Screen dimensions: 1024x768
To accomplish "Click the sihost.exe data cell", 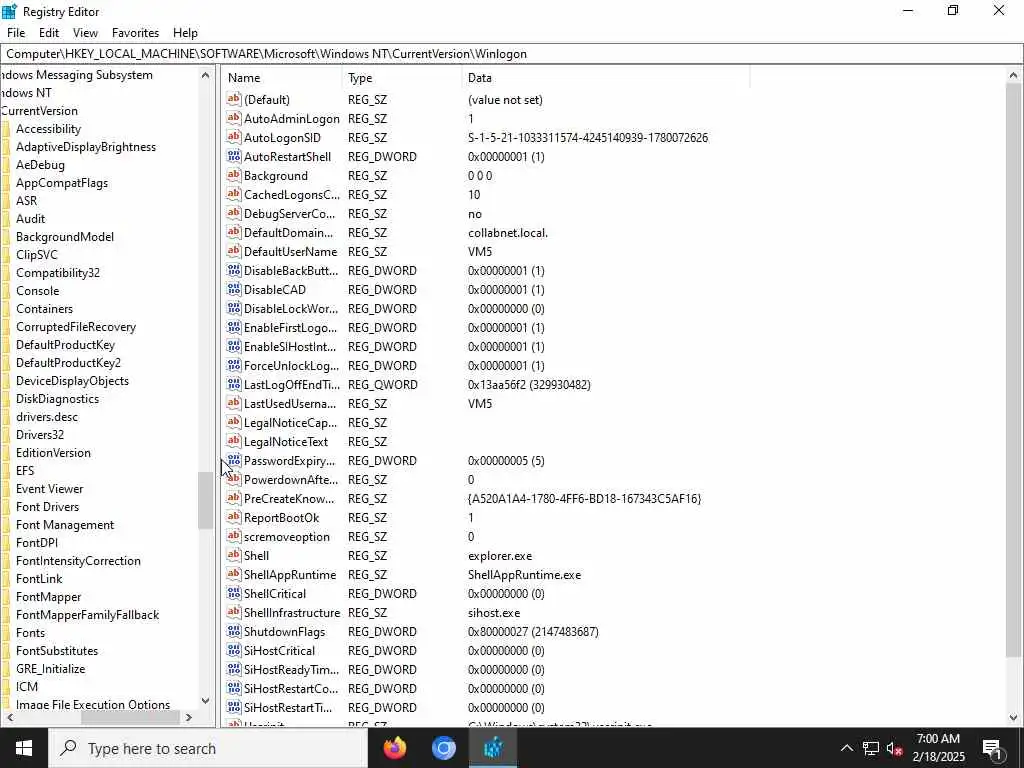I will coord(494,612).
